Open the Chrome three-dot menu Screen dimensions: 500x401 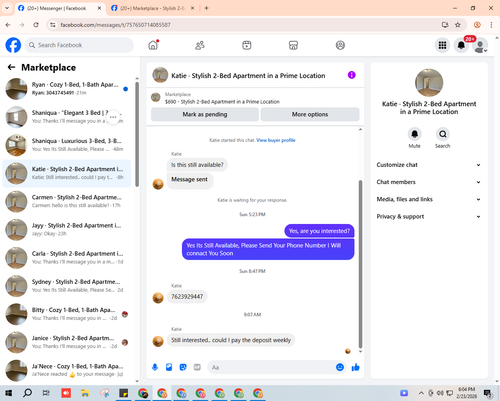[491, 25]
